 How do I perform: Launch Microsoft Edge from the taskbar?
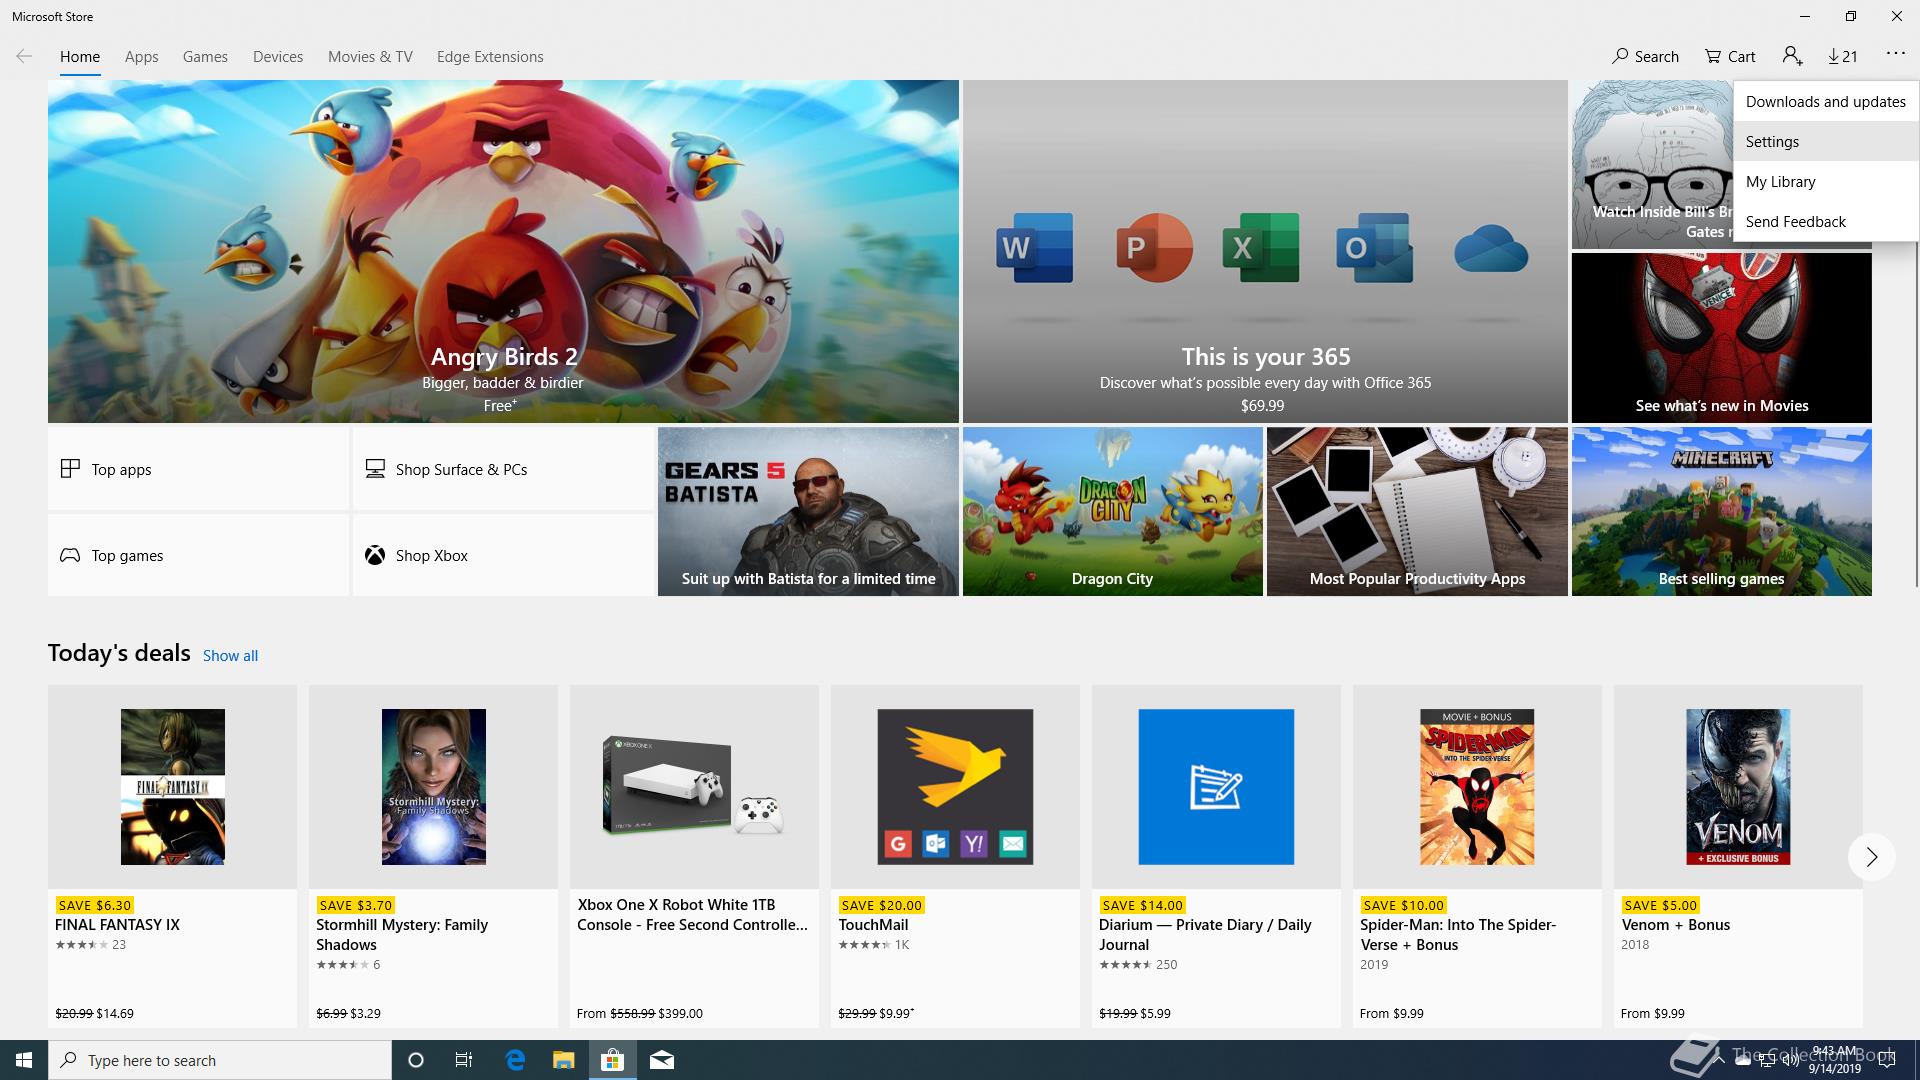[x=515, y=1060]
